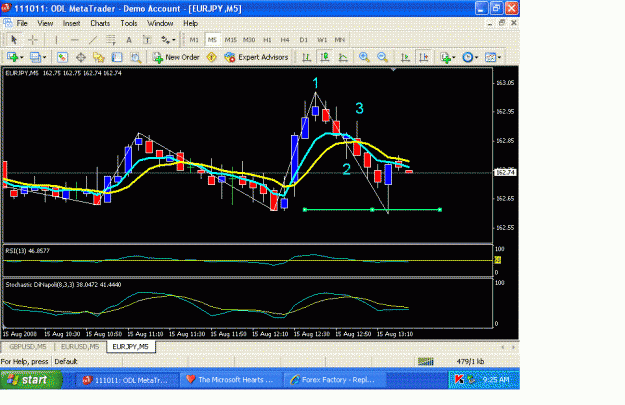Image resolution: width=625 pixels, height=405 pixels.
Task: Open the View menu
Action: tap(45, 24)
